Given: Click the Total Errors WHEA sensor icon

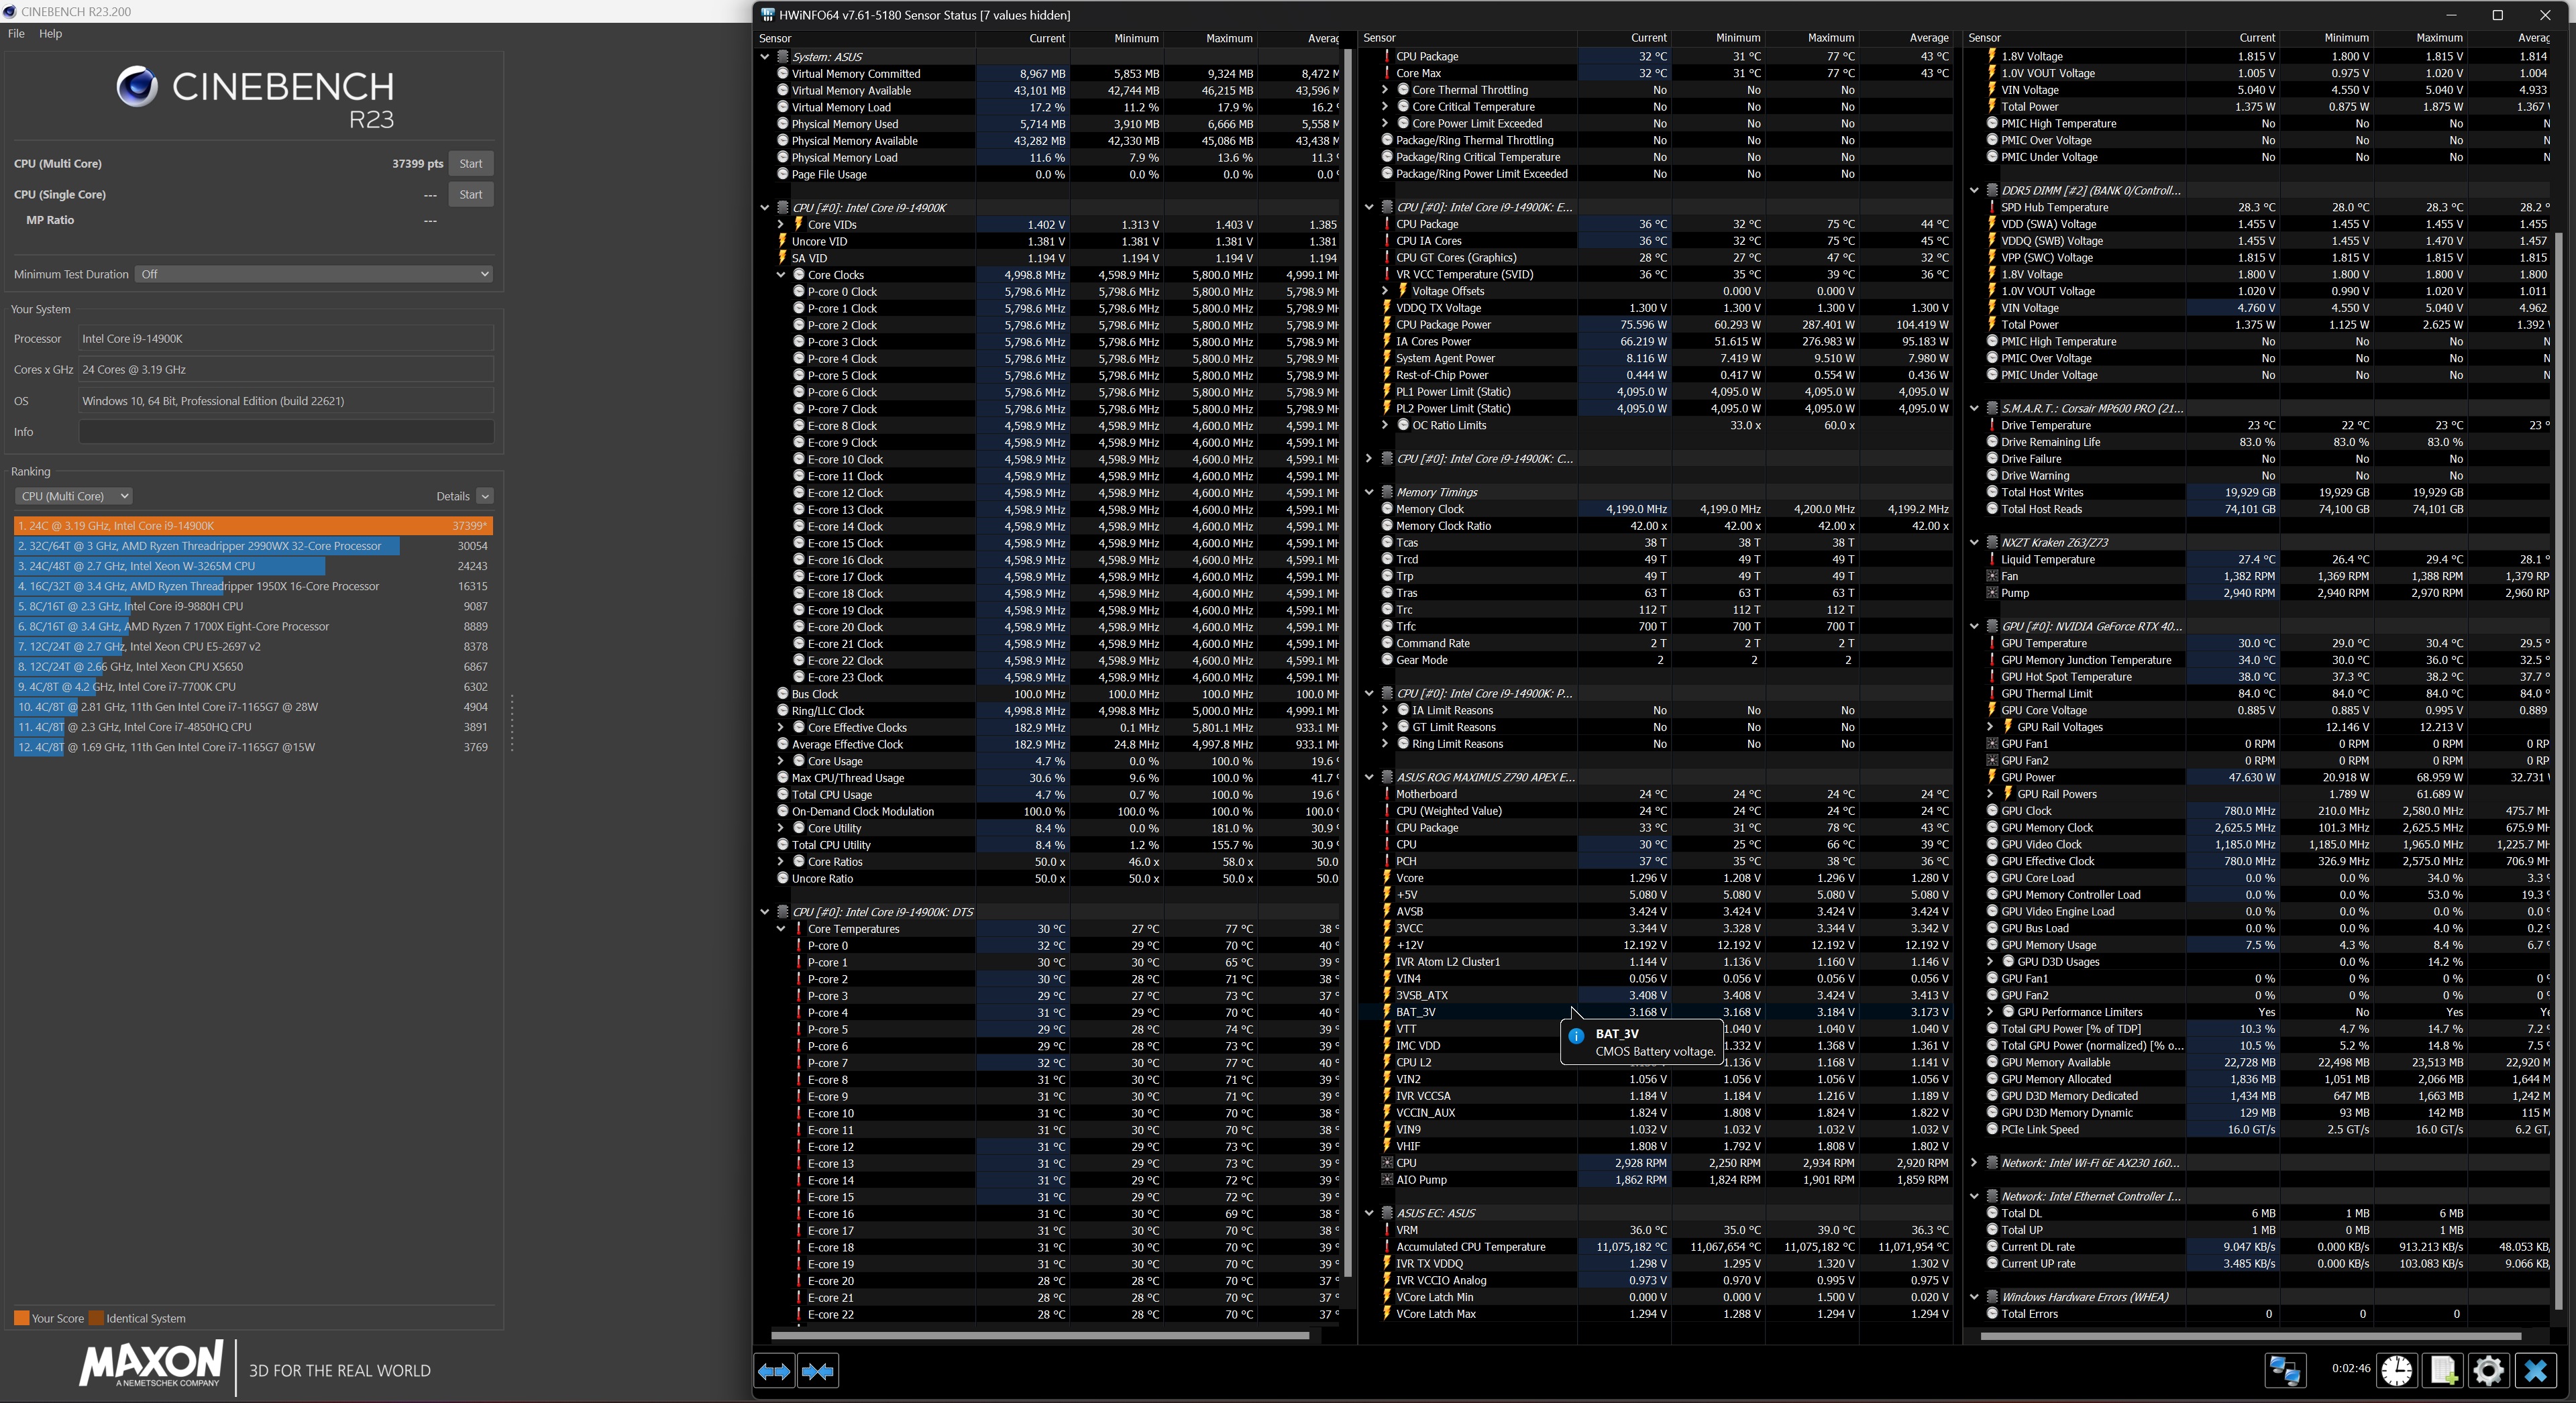Looking at the screenshot, I should point(1992,1314).
